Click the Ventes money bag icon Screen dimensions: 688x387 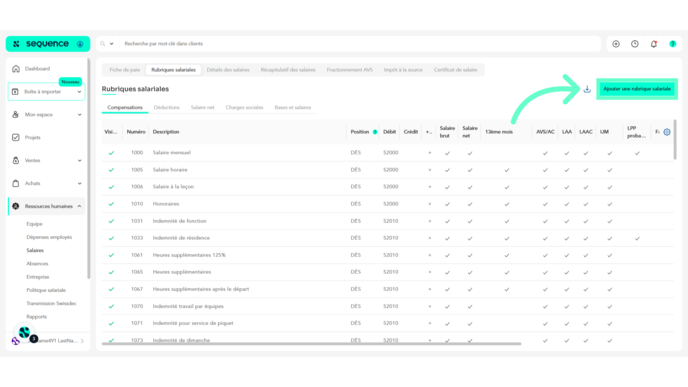coord(16,160)
